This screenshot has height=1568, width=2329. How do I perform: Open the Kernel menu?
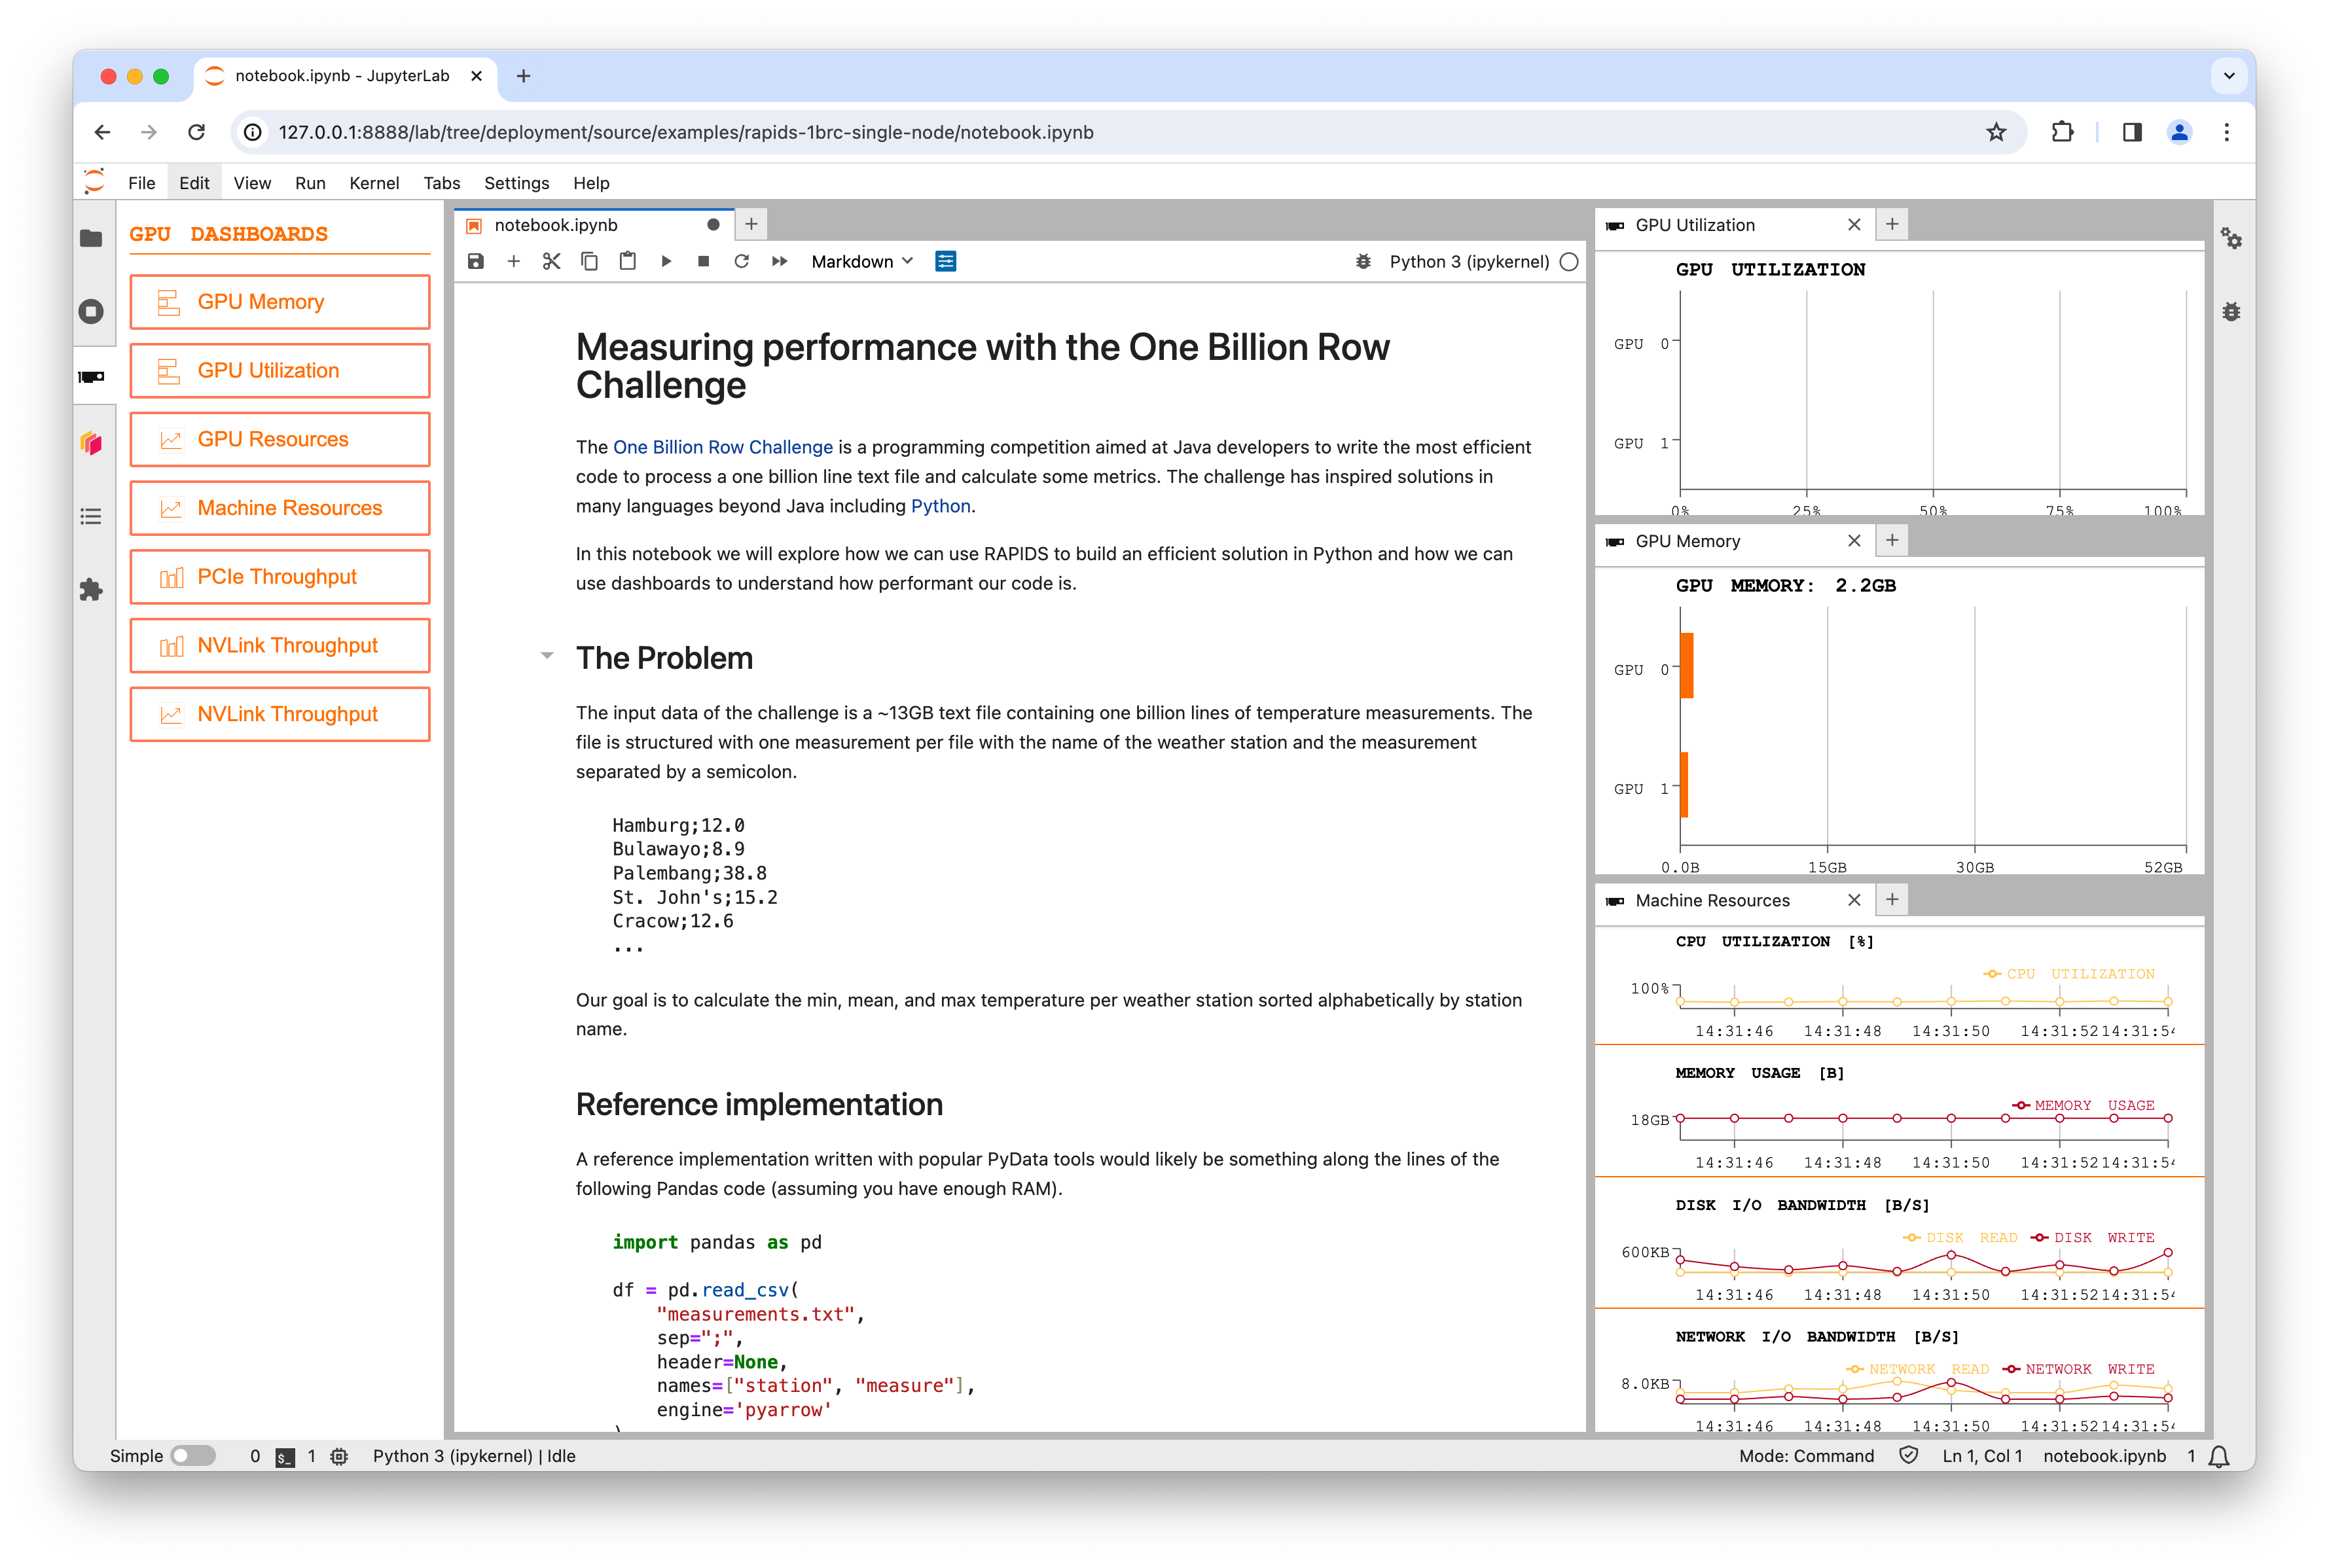[x=374, y=183]
